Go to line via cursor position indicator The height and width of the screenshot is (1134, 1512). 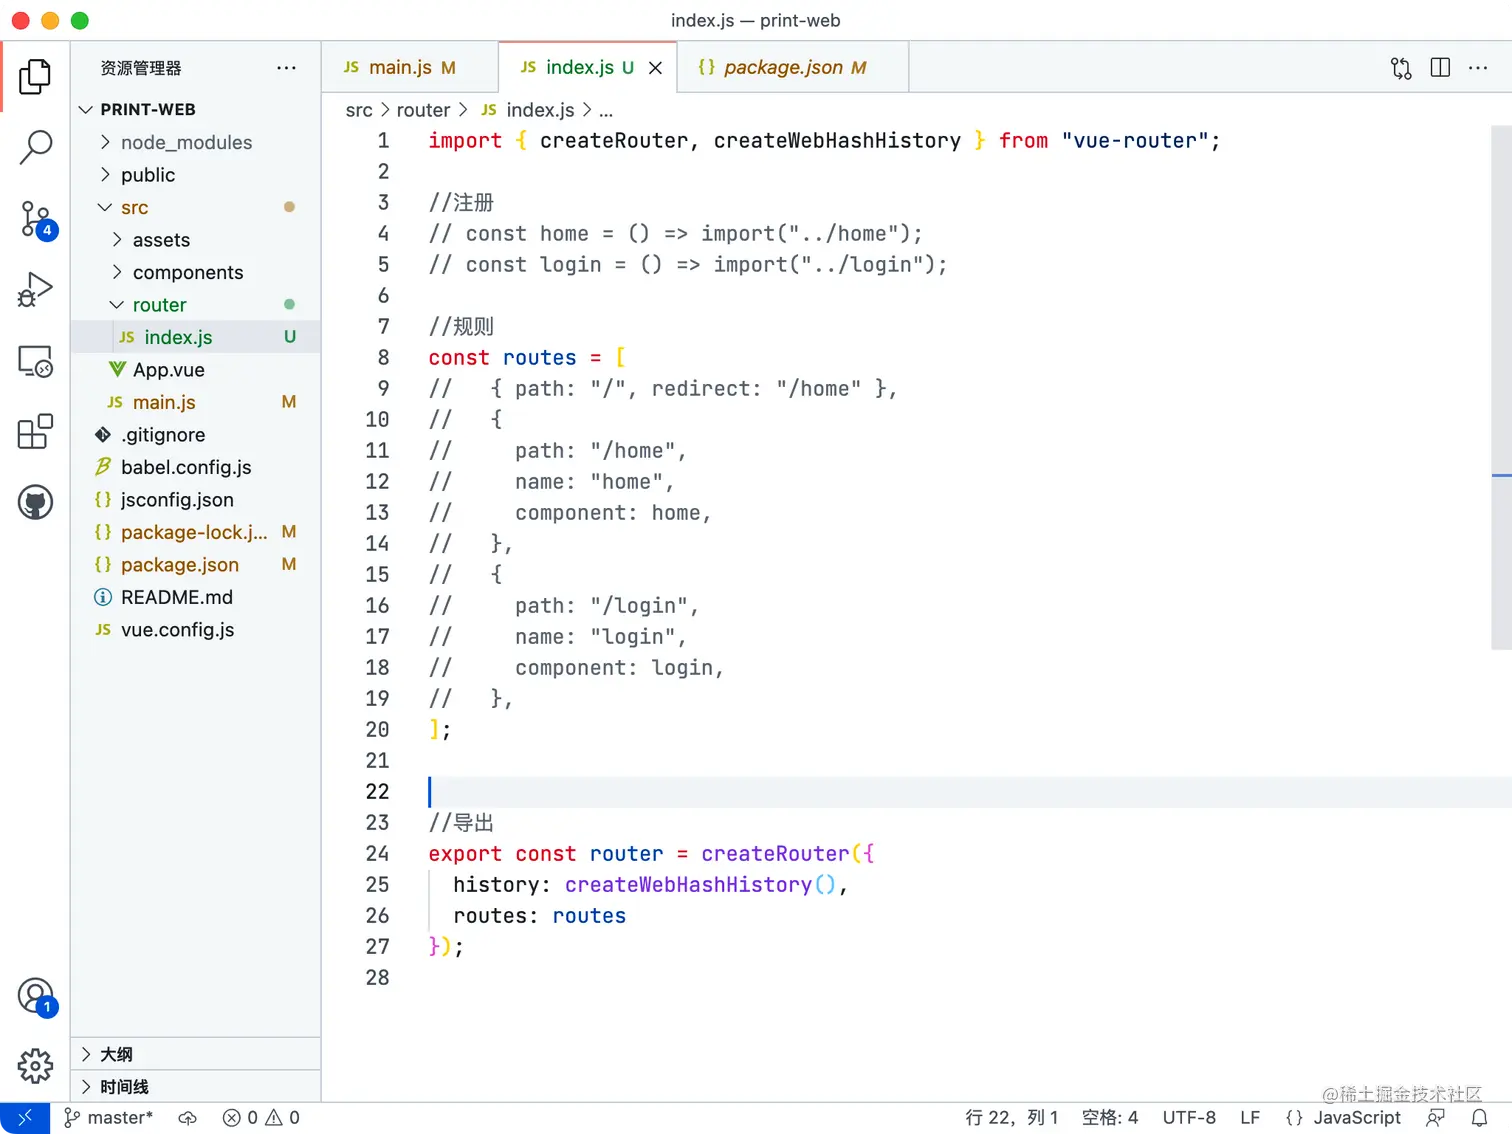pos(1011,1118)
